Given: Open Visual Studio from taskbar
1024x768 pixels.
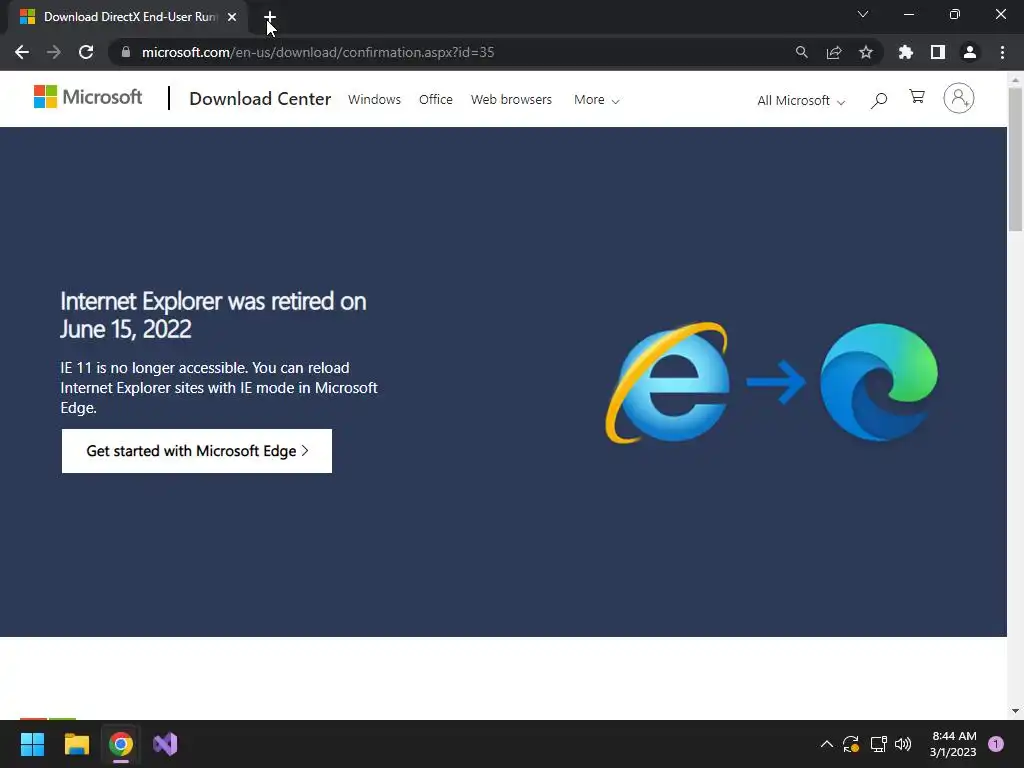Looking at the screenshot, I should tap(165, 744).
